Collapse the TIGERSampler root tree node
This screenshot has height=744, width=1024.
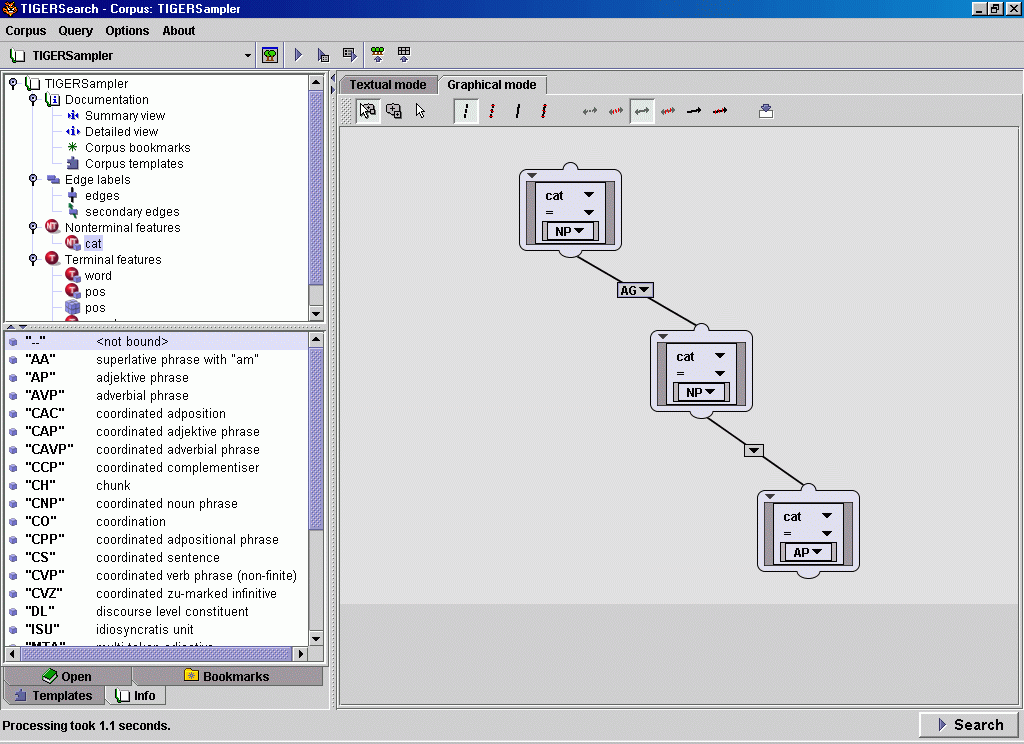pyautogui.click(x=13, y=84)
